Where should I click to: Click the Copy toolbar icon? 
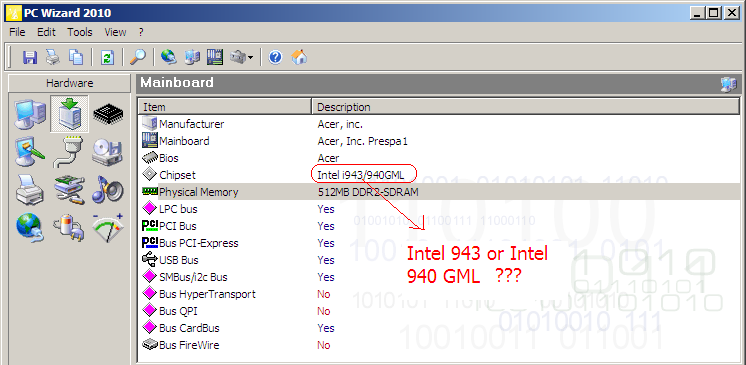coord(75,58)
